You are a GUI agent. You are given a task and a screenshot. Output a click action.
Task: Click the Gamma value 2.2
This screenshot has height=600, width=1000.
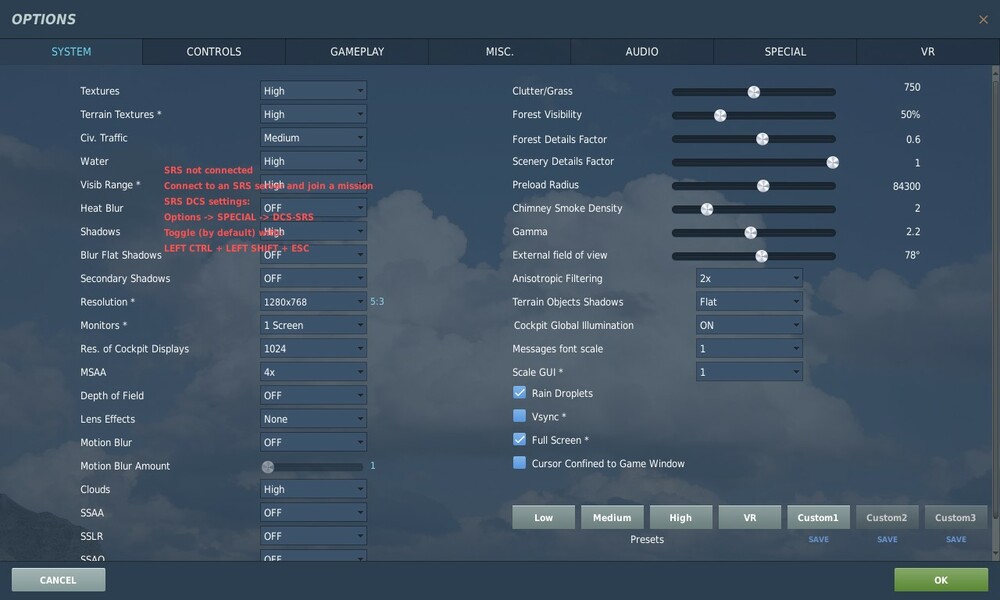point(913,231)
